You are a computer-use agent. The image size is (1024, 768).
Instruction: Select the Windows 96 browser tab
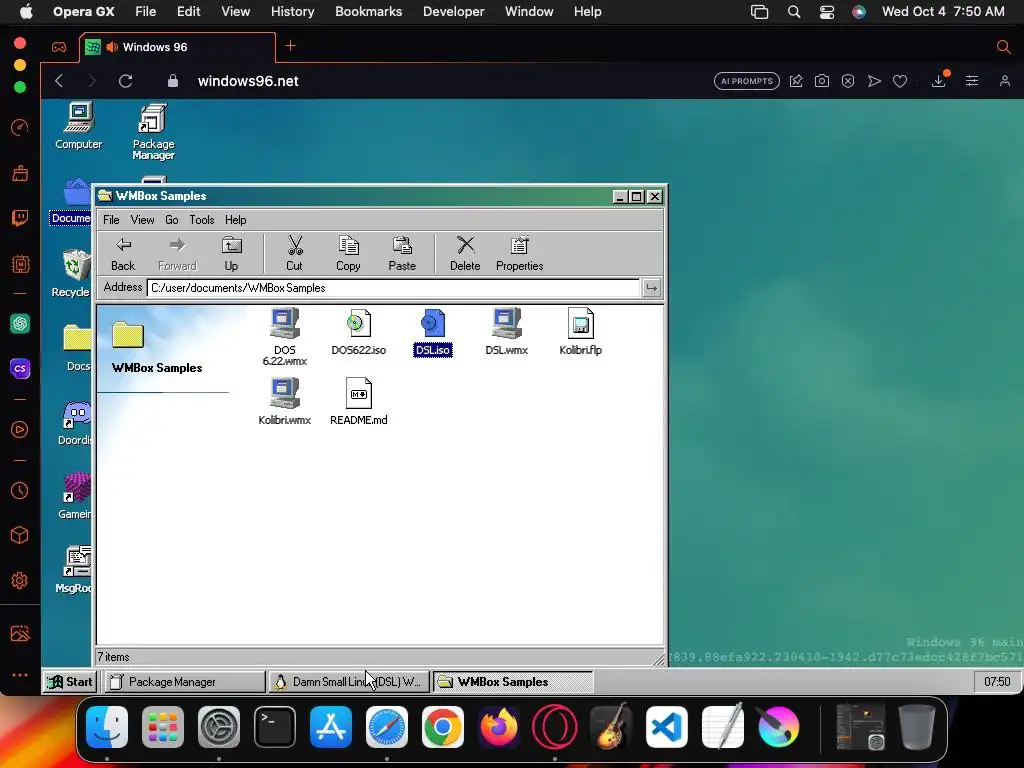click(x=178, y=47)
